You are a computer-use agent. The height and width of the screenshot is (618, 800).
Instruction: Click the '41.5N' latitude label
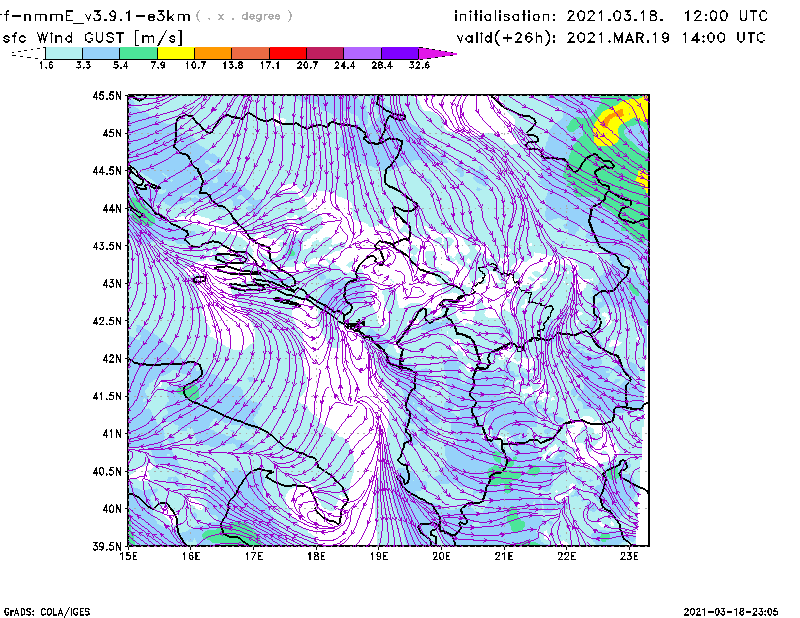107,396
